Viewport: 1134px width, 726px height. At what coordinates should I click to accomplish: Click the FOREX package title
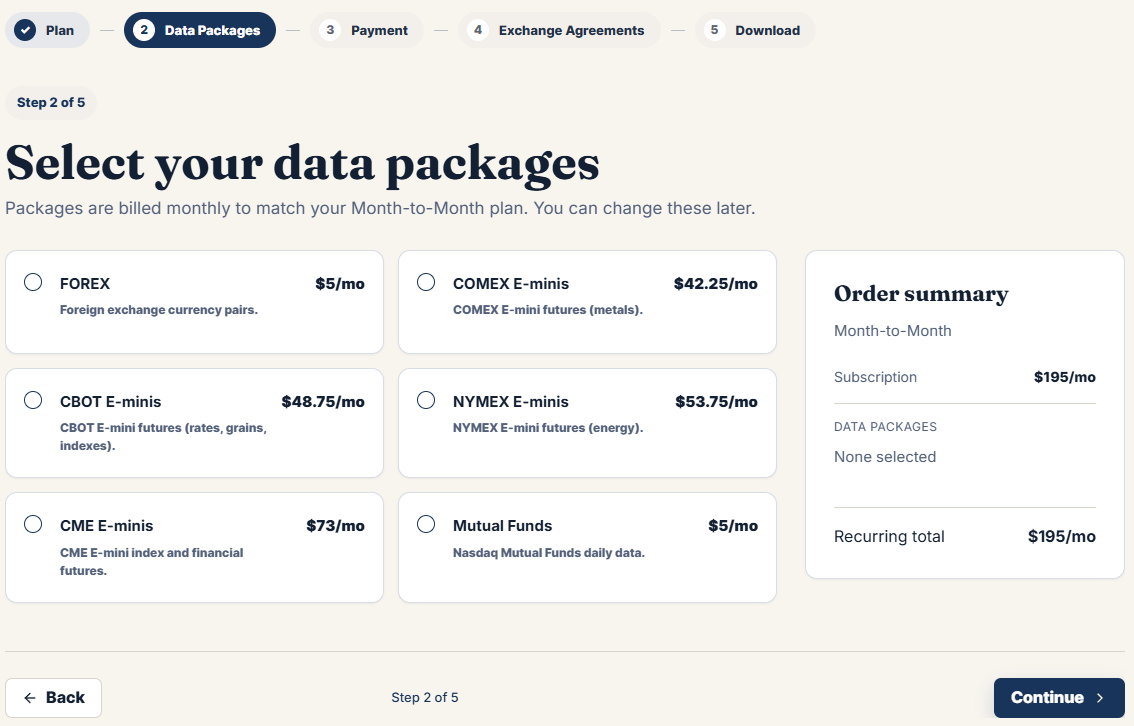tap(85, 283)
